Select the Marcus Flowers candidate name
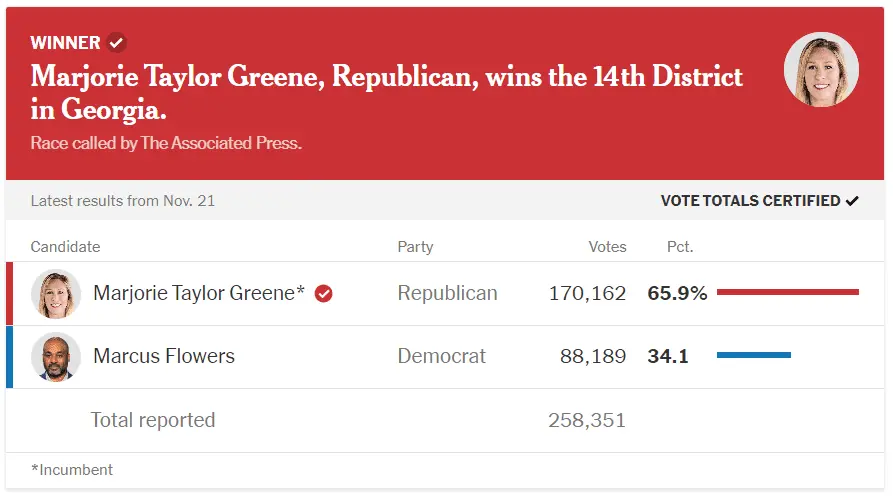This screenshot has width=893, height=498. click(164, 356)
